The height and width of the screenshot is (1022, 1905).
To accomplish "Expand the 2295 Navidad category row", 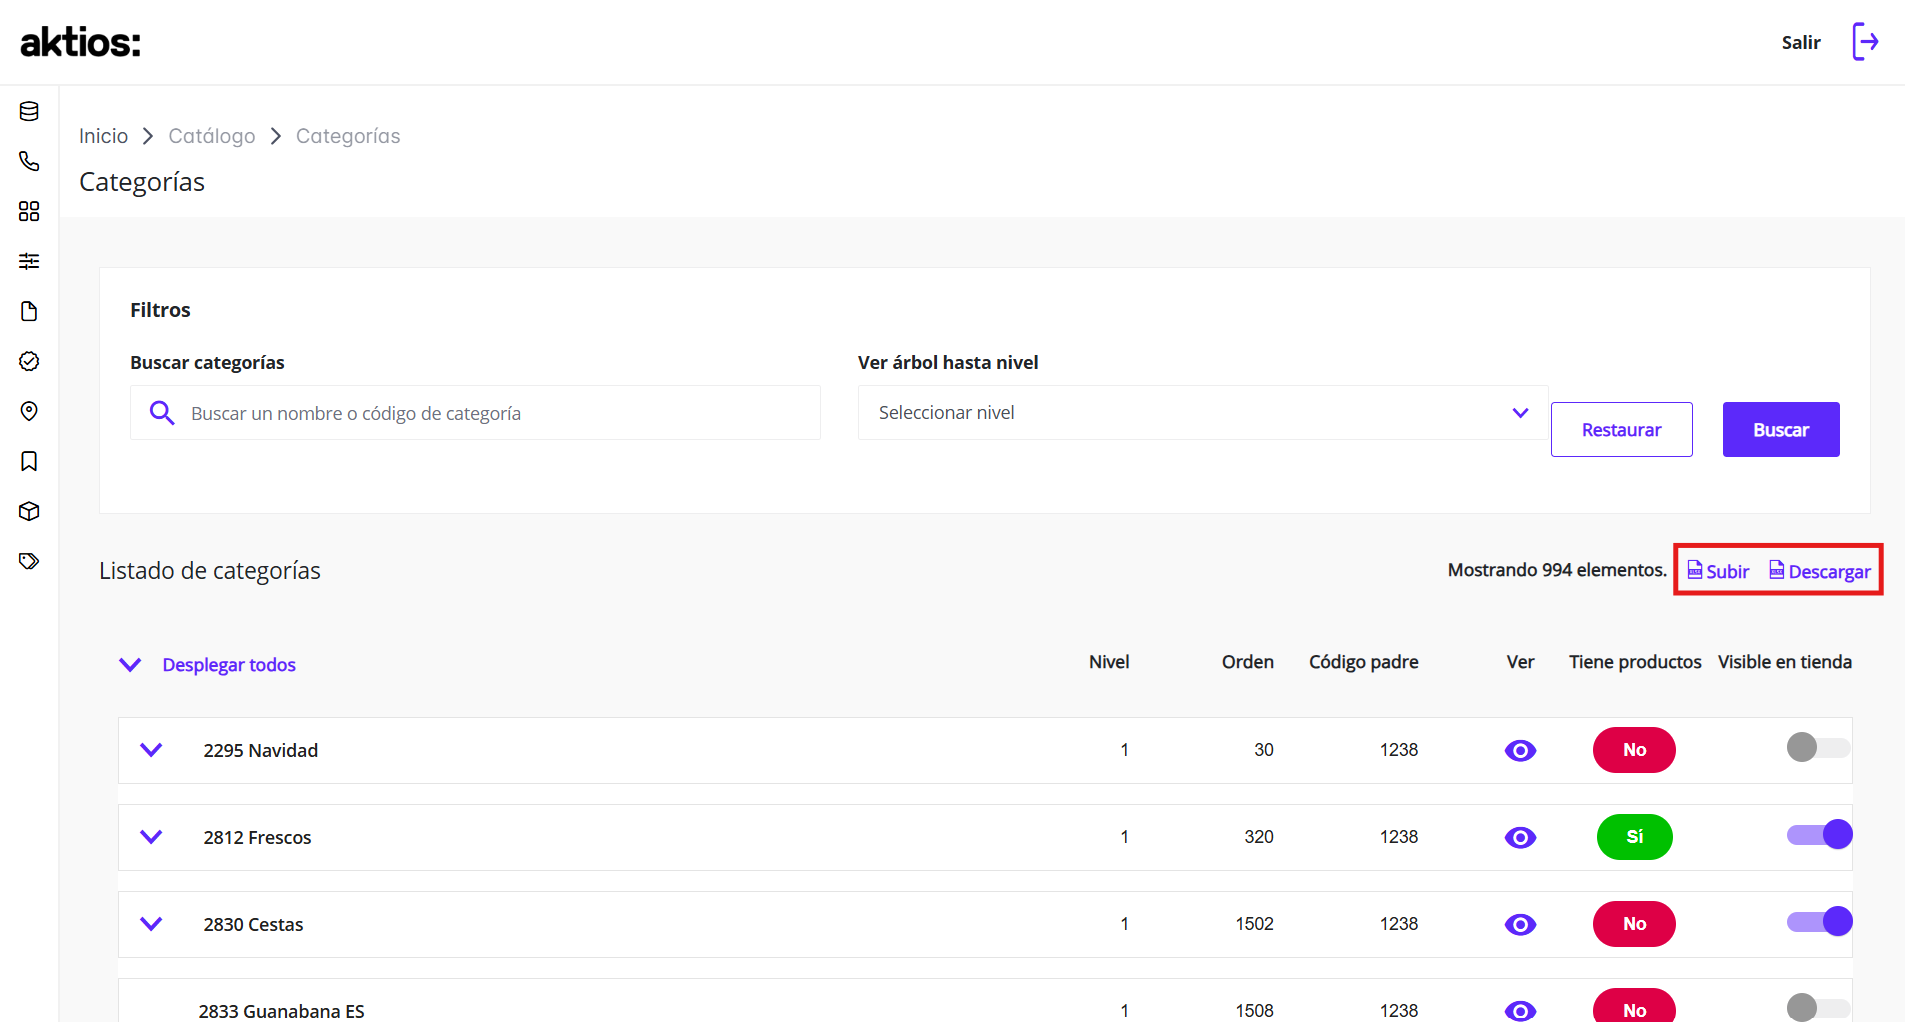I will click(151, 750).
